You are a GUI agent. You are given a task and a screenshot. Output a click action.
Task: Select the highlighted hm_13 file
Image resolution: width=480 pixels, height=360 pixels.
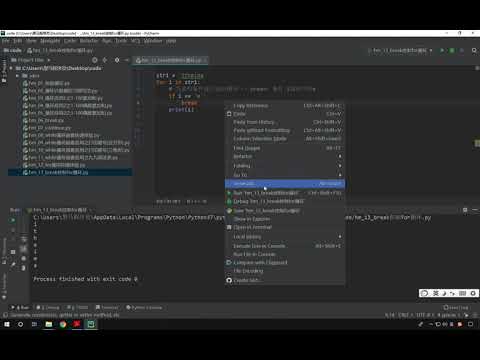pyautogui.click(x=55, y=173)
